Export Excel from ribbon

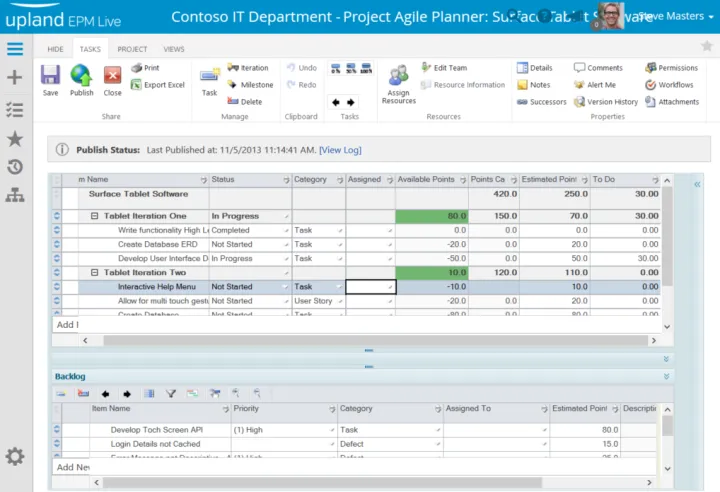coord(158,85)
